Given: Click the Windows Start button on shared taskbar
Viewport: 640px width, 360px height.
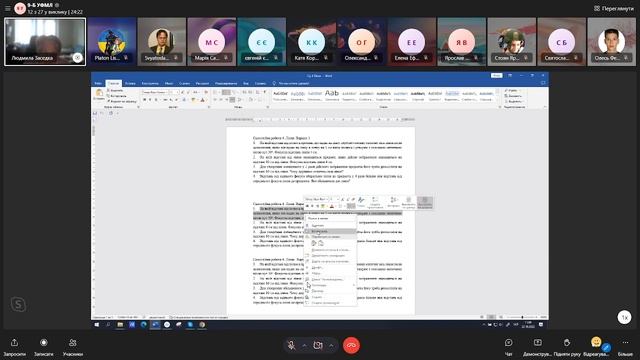Looking at the screenshot, I should pyautogui.click(x=97, y=325).
